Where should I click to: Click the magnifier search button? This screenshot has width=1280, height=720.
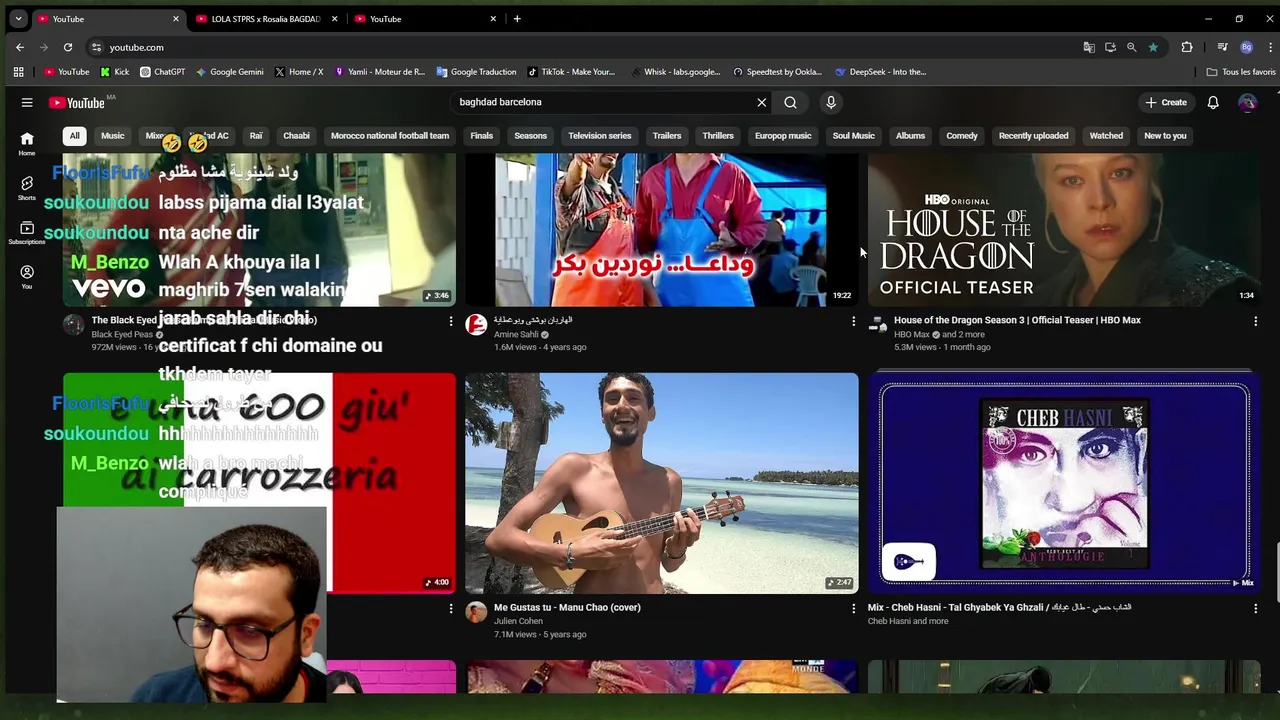click(x=790, y=102)
